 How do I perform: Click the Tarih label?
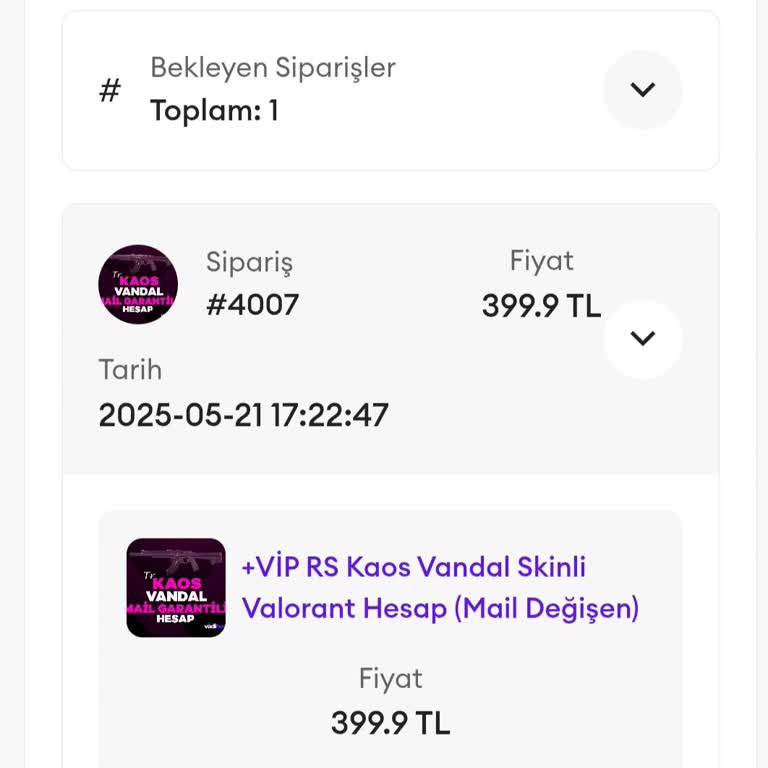[x=130, y=370]
